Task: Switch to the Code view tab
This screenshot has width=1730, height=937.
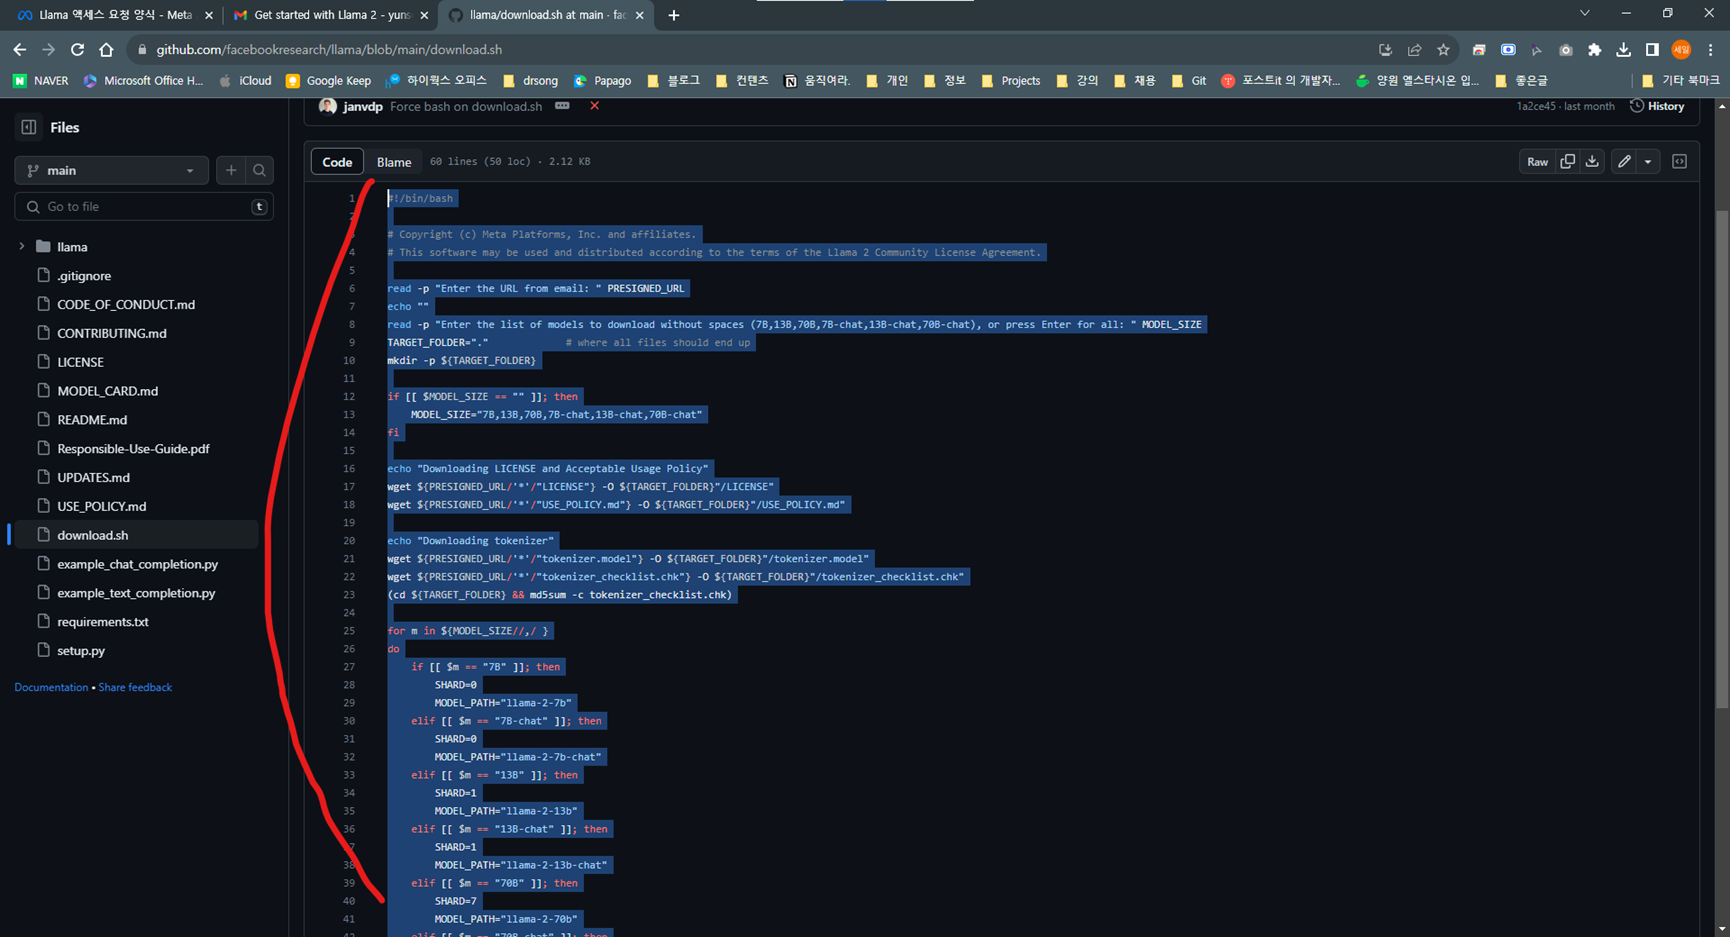Action: coord(337,162)
